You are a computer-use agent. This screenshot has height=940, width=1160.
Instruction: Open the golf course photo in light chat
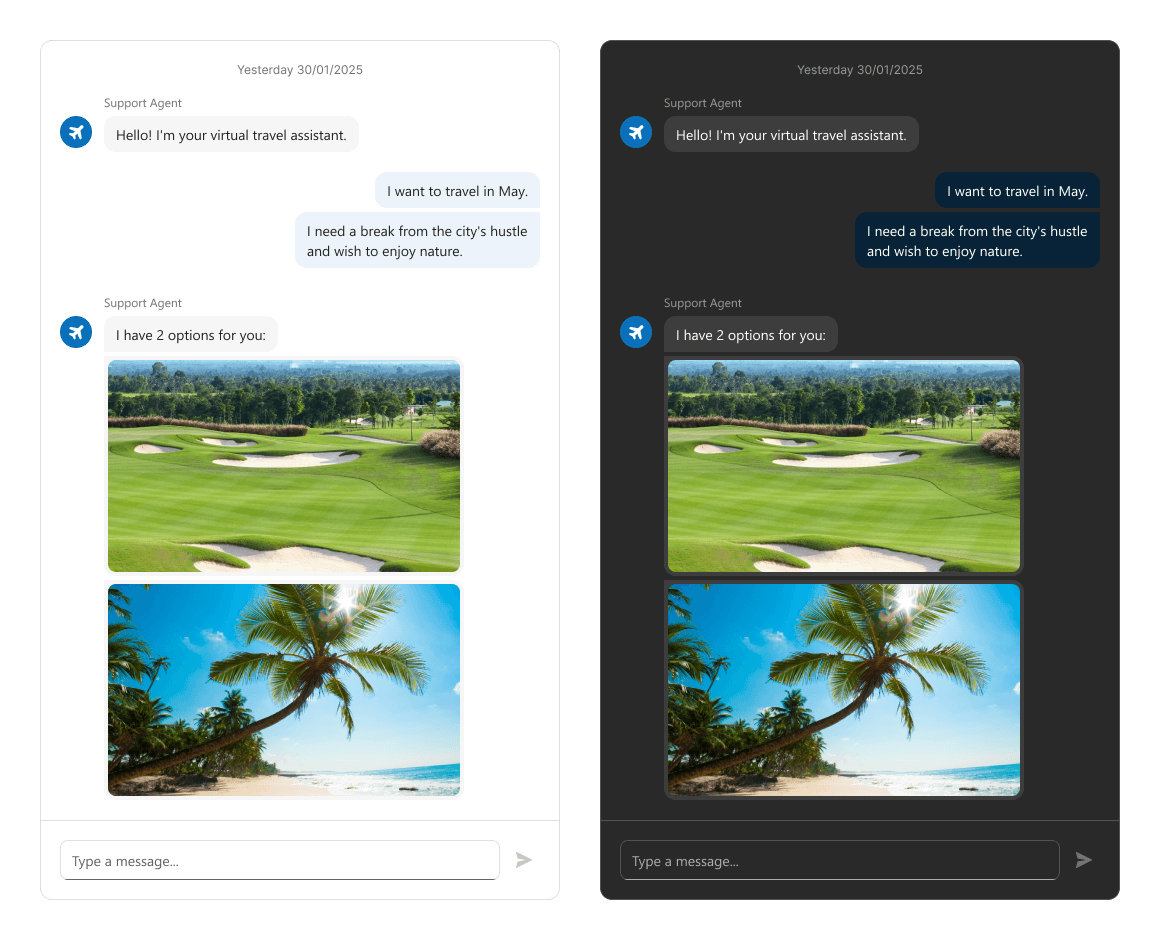284,465
